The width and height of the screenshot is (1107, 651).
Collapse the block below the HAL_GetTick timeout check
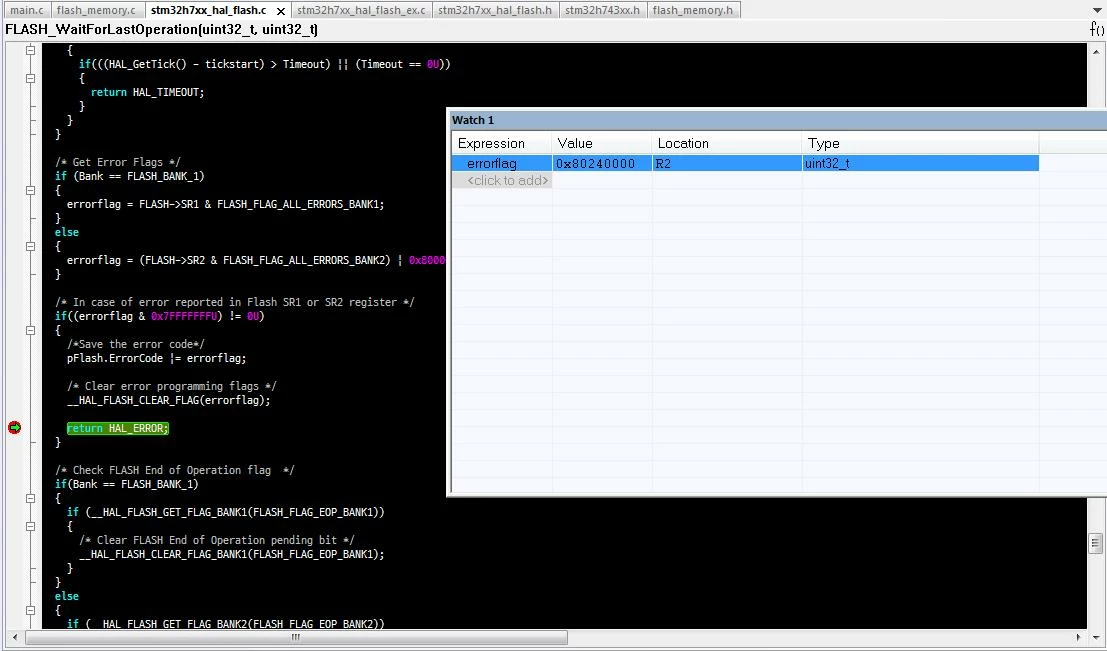[30, 78]
